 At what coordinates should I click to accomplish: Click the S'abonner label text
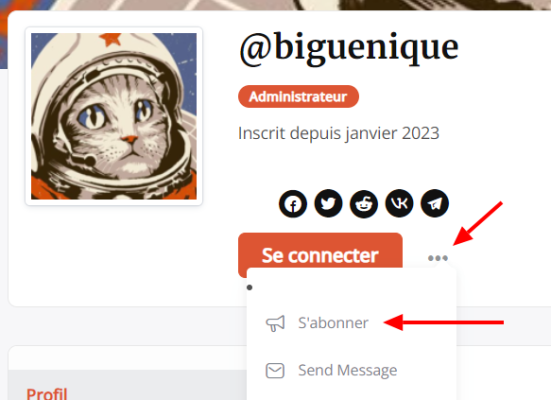333,323
